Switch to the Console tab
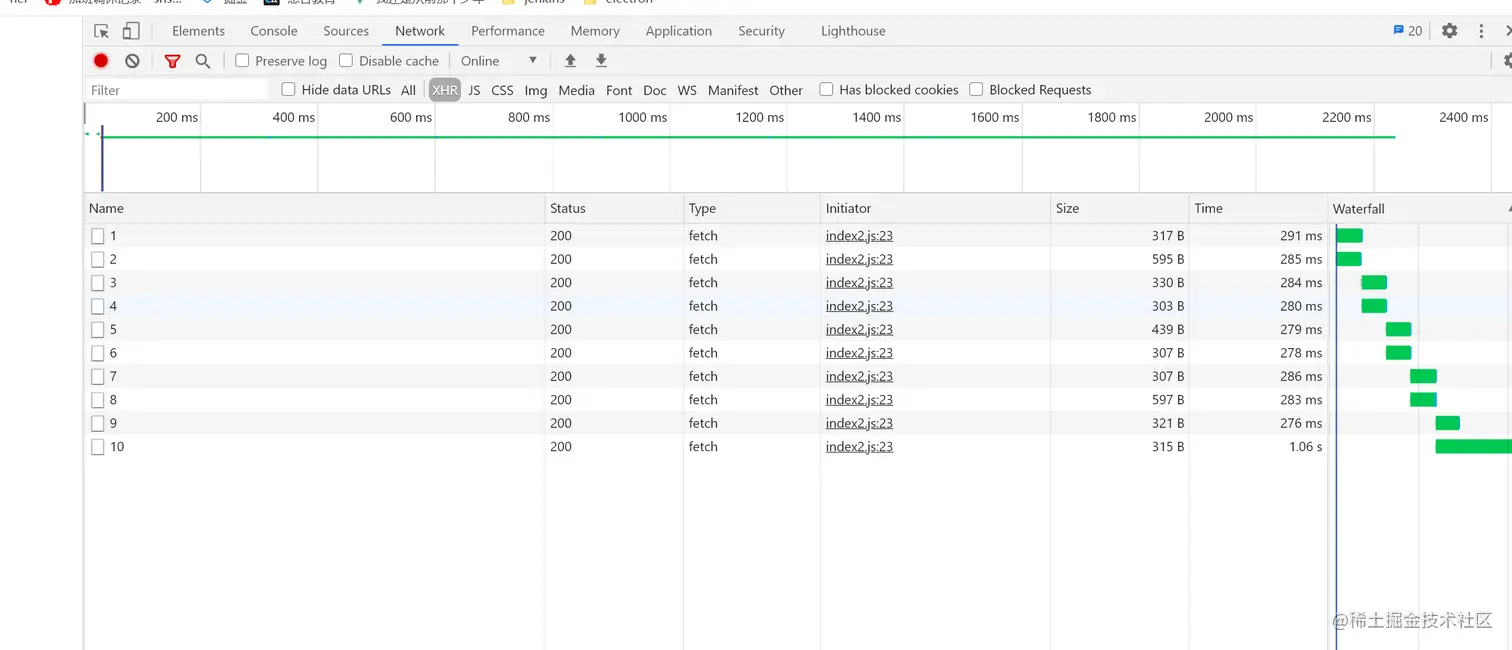1512x650 pixels. [x=274, y=31]
